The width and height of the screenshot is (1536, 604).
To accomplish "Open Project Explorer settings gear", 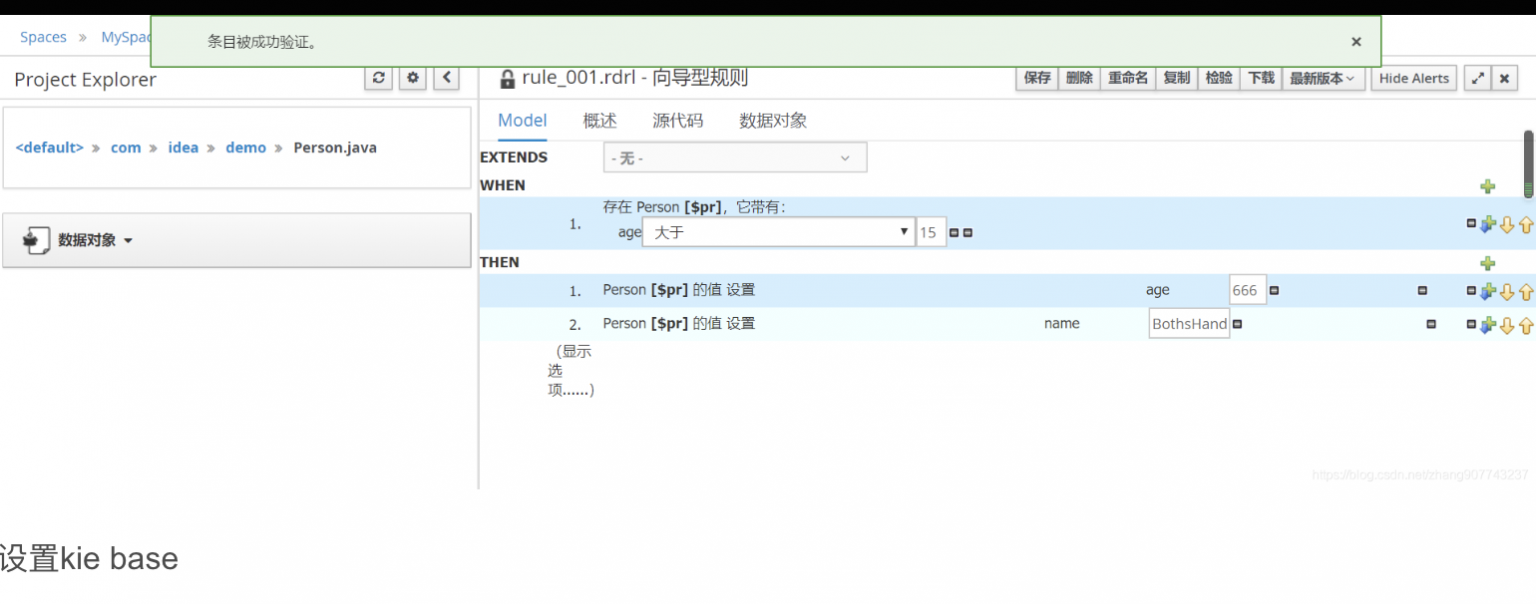I will tap(412, 78).
